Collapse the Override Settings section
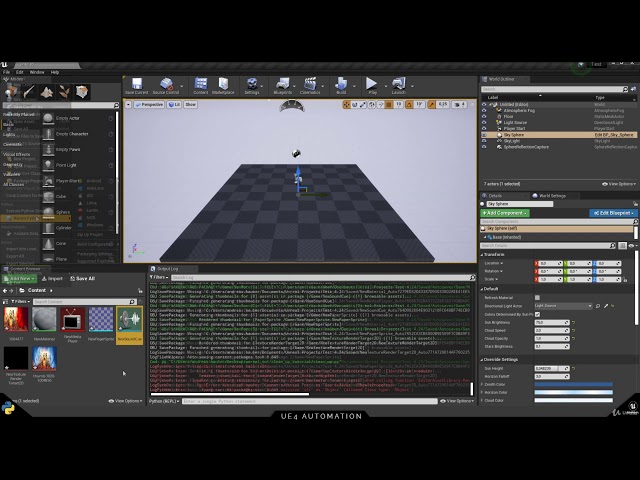The width and height of the screenshot is (640, 480). point(482,360)
